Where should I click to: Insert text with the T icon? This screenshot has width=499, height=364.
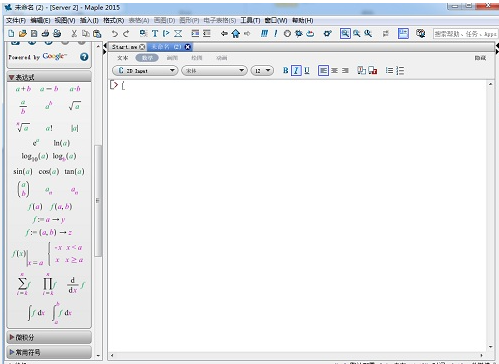155,33
